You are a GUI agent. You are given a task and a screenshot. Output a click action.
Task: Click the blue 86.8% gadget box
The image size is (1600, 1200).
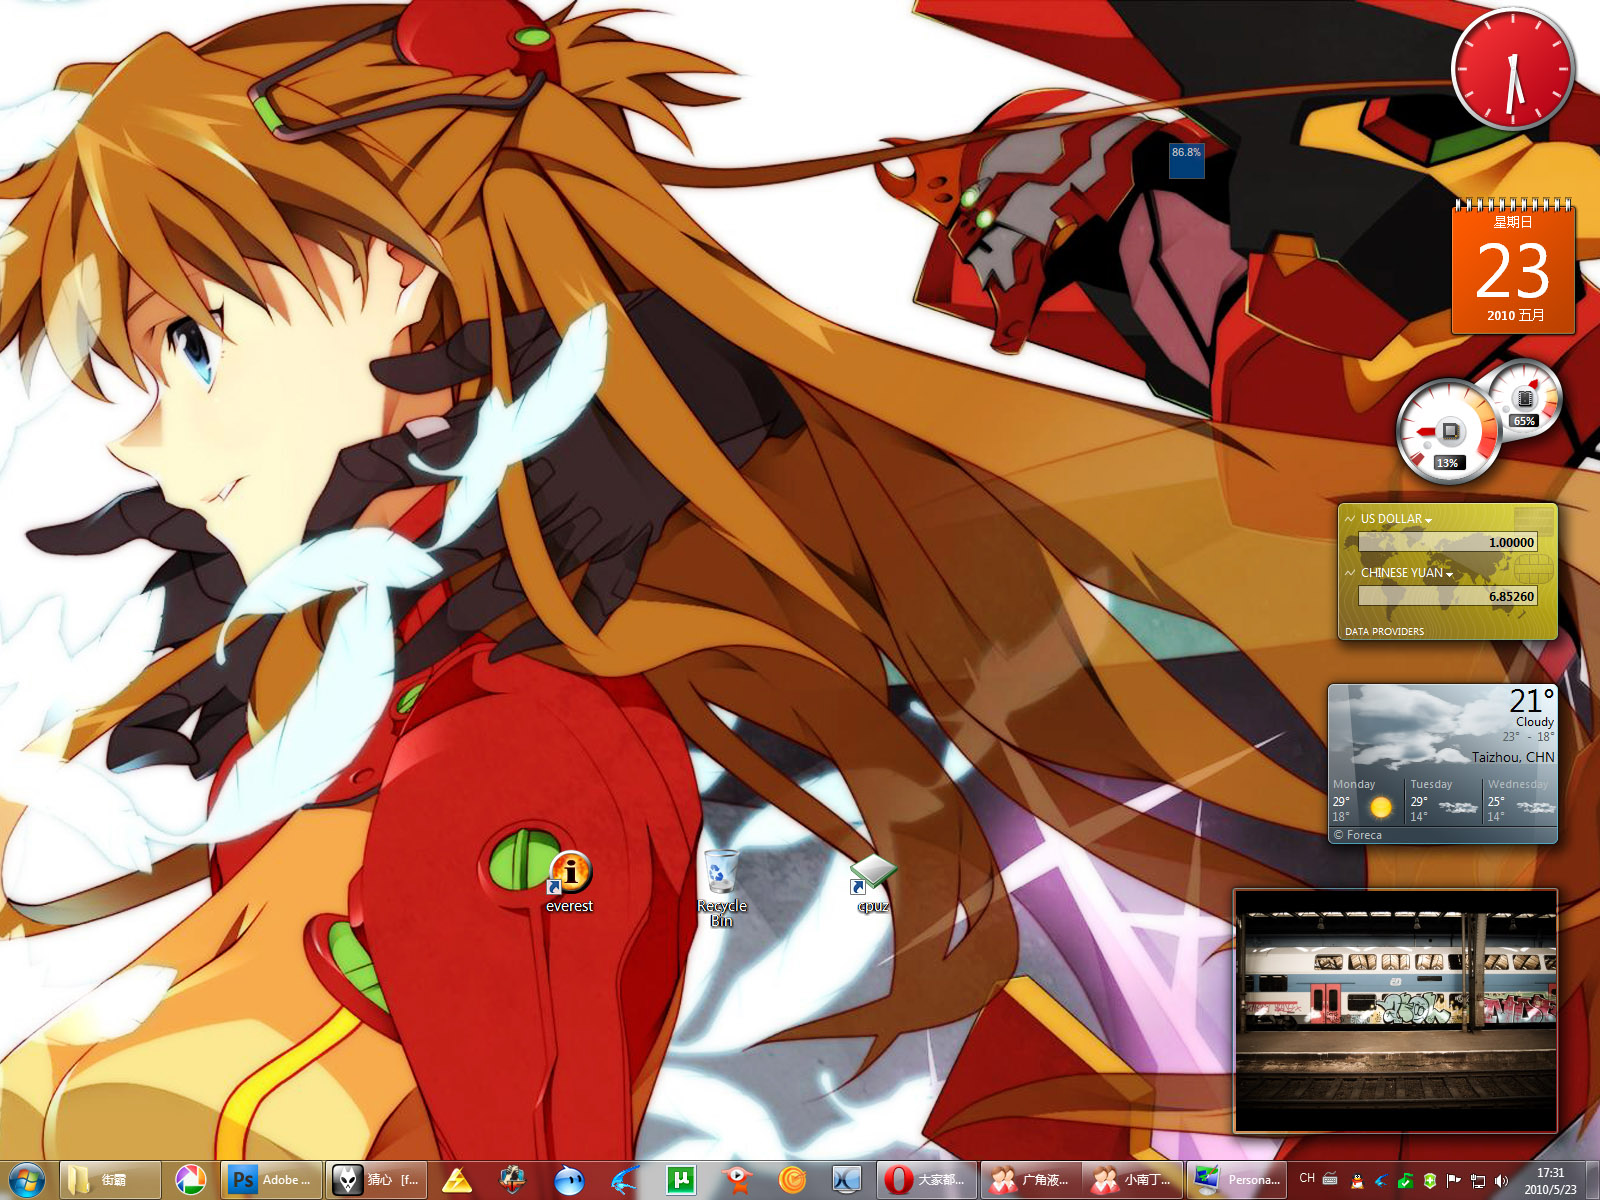[1187, 161]
